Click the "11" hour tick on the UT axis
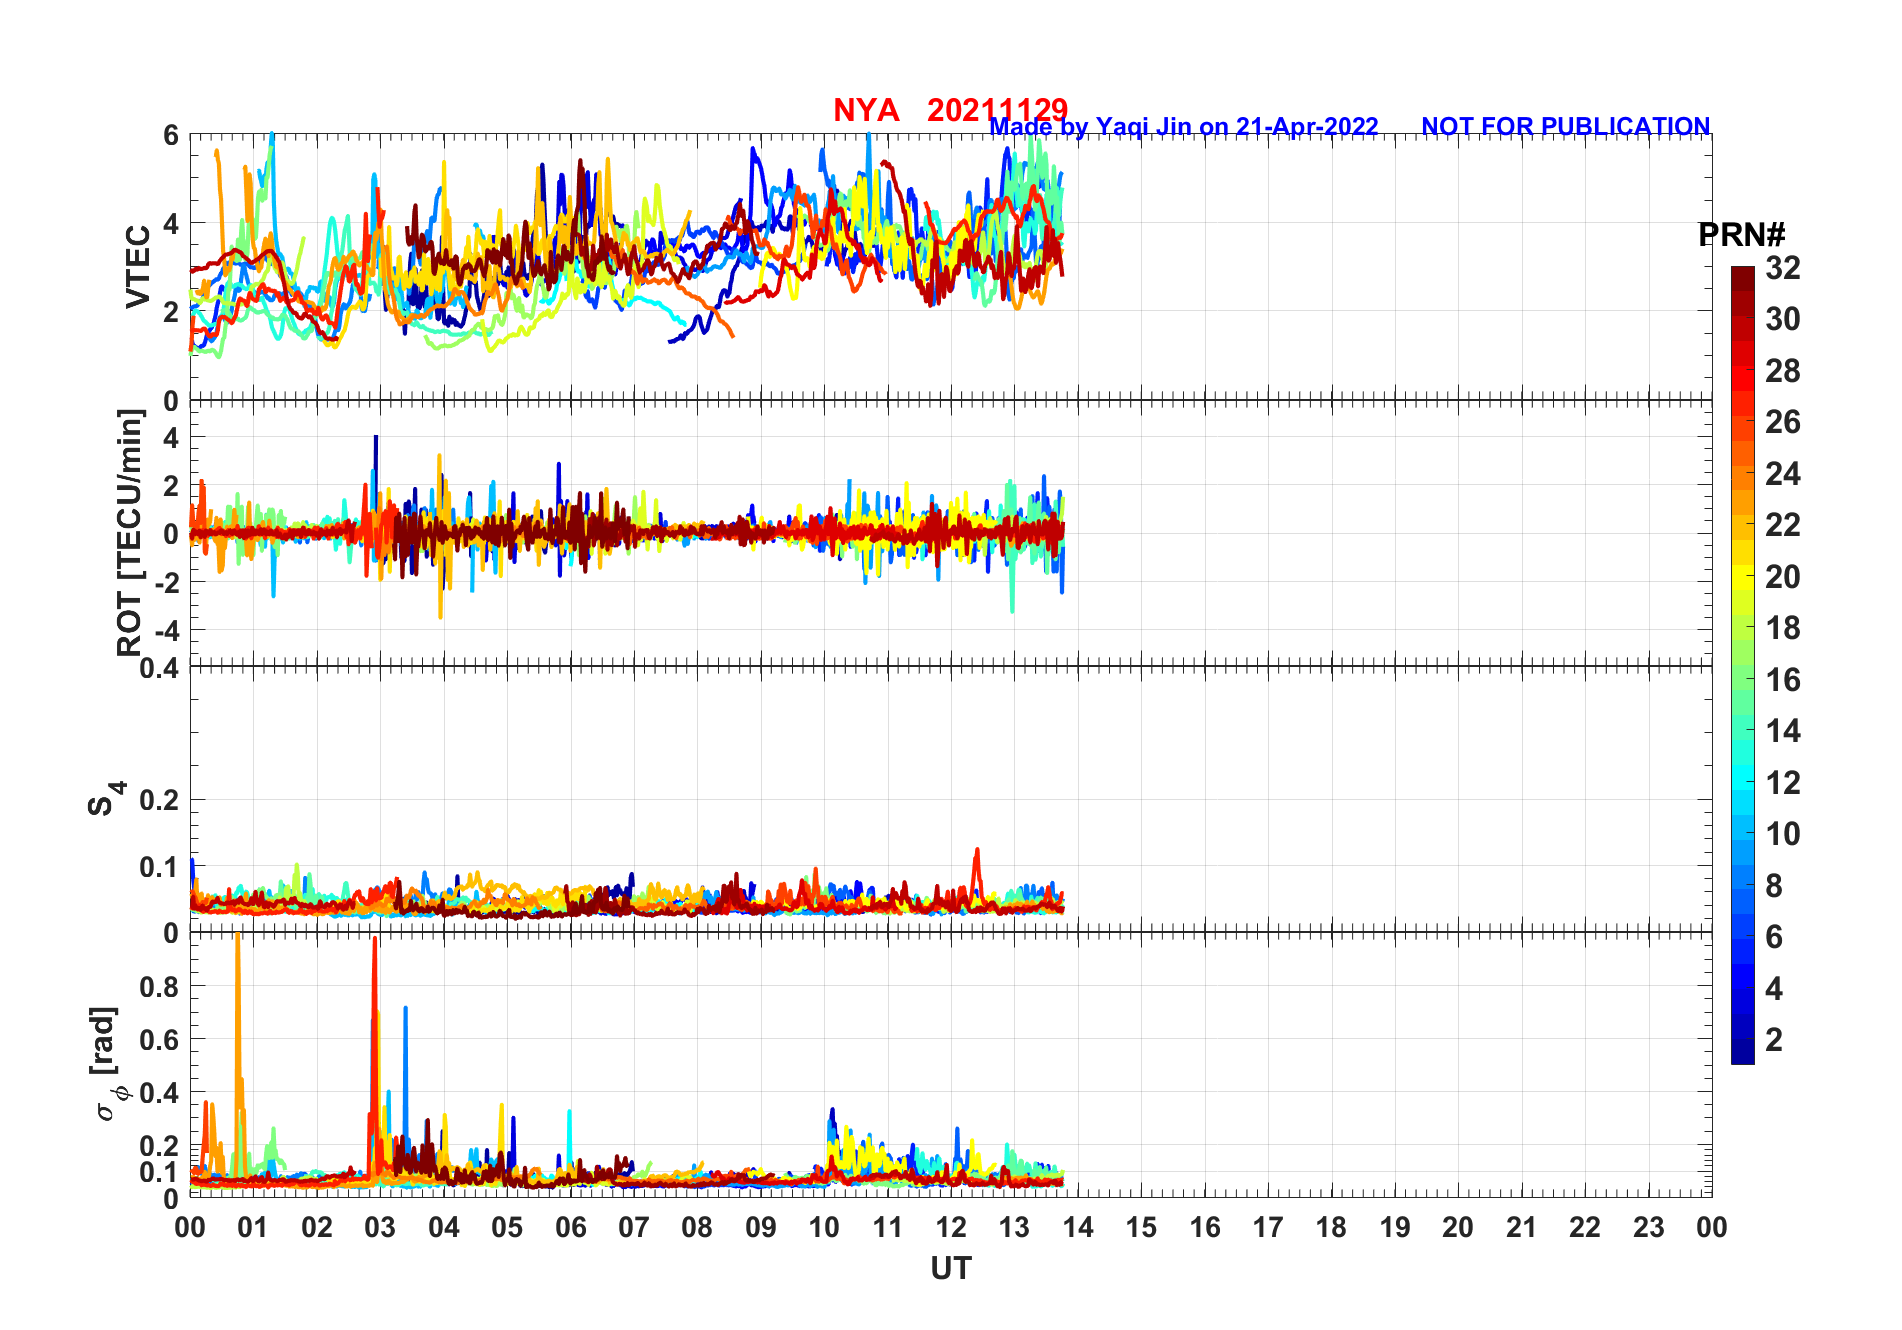Viewport: 1902px width, 1330px height. (x=888, y=1227)
